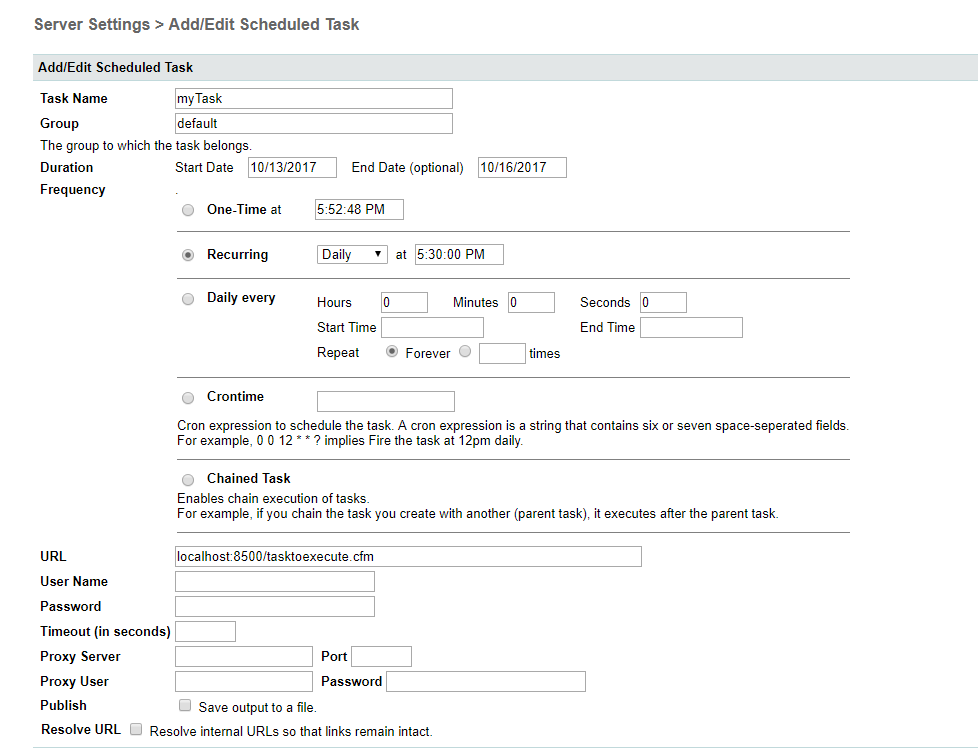Click the Proxy Server field
978x748 pixels.
tap(243, 656)
